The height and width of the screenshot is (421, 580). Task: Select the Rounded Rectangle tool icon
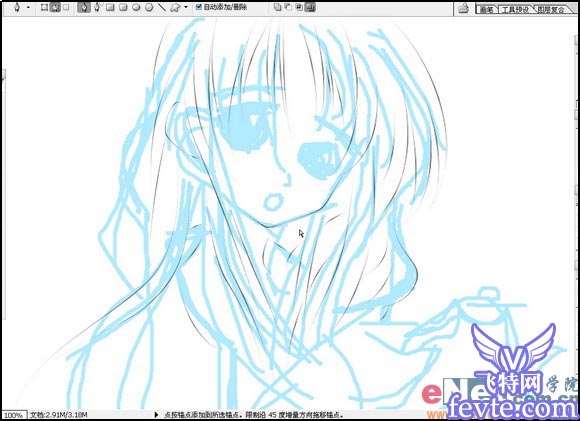[123, 7]
